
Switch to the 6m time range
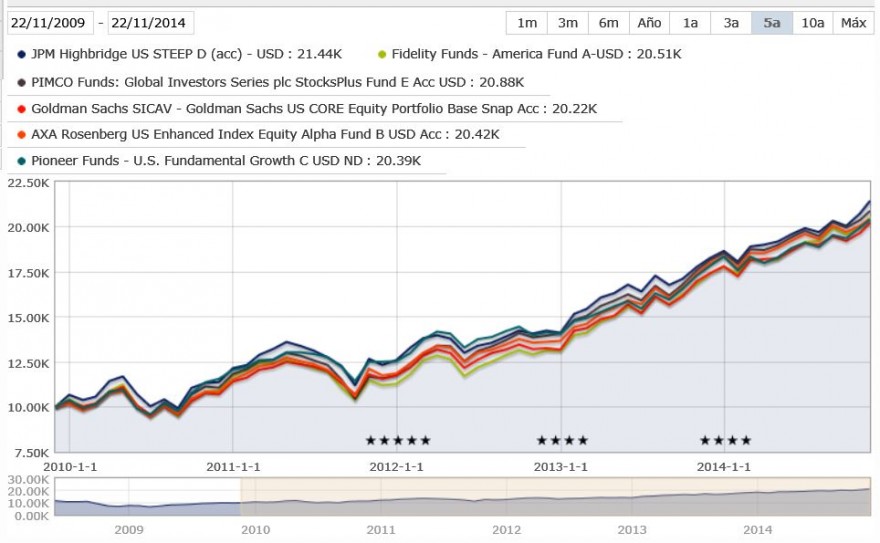[608, 23]
